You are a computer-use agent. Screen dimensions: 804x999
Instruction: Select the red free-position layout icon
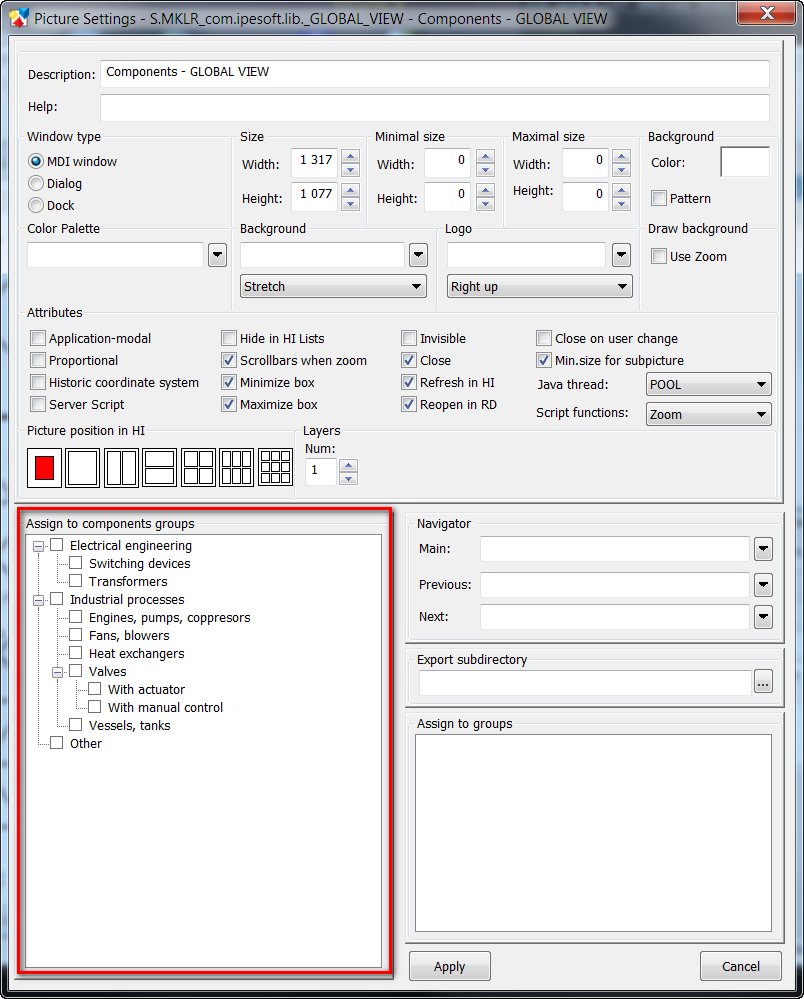[44, 467]
